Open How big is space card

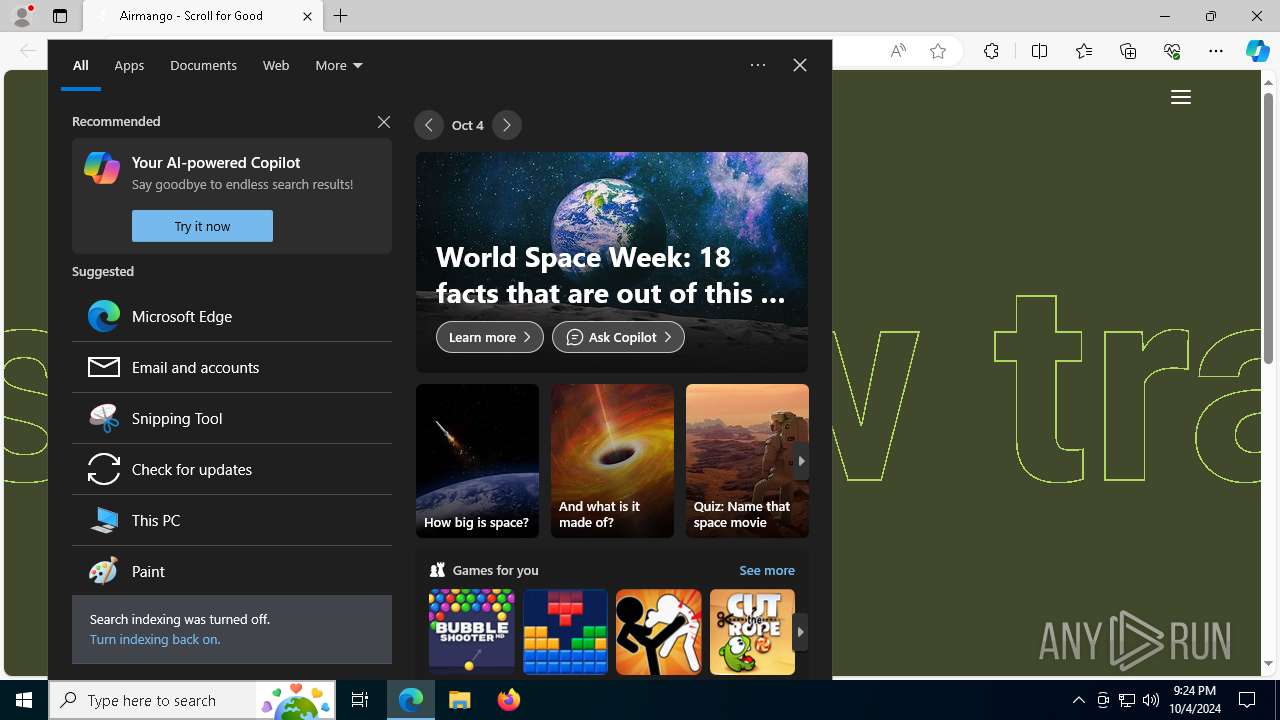477,461
